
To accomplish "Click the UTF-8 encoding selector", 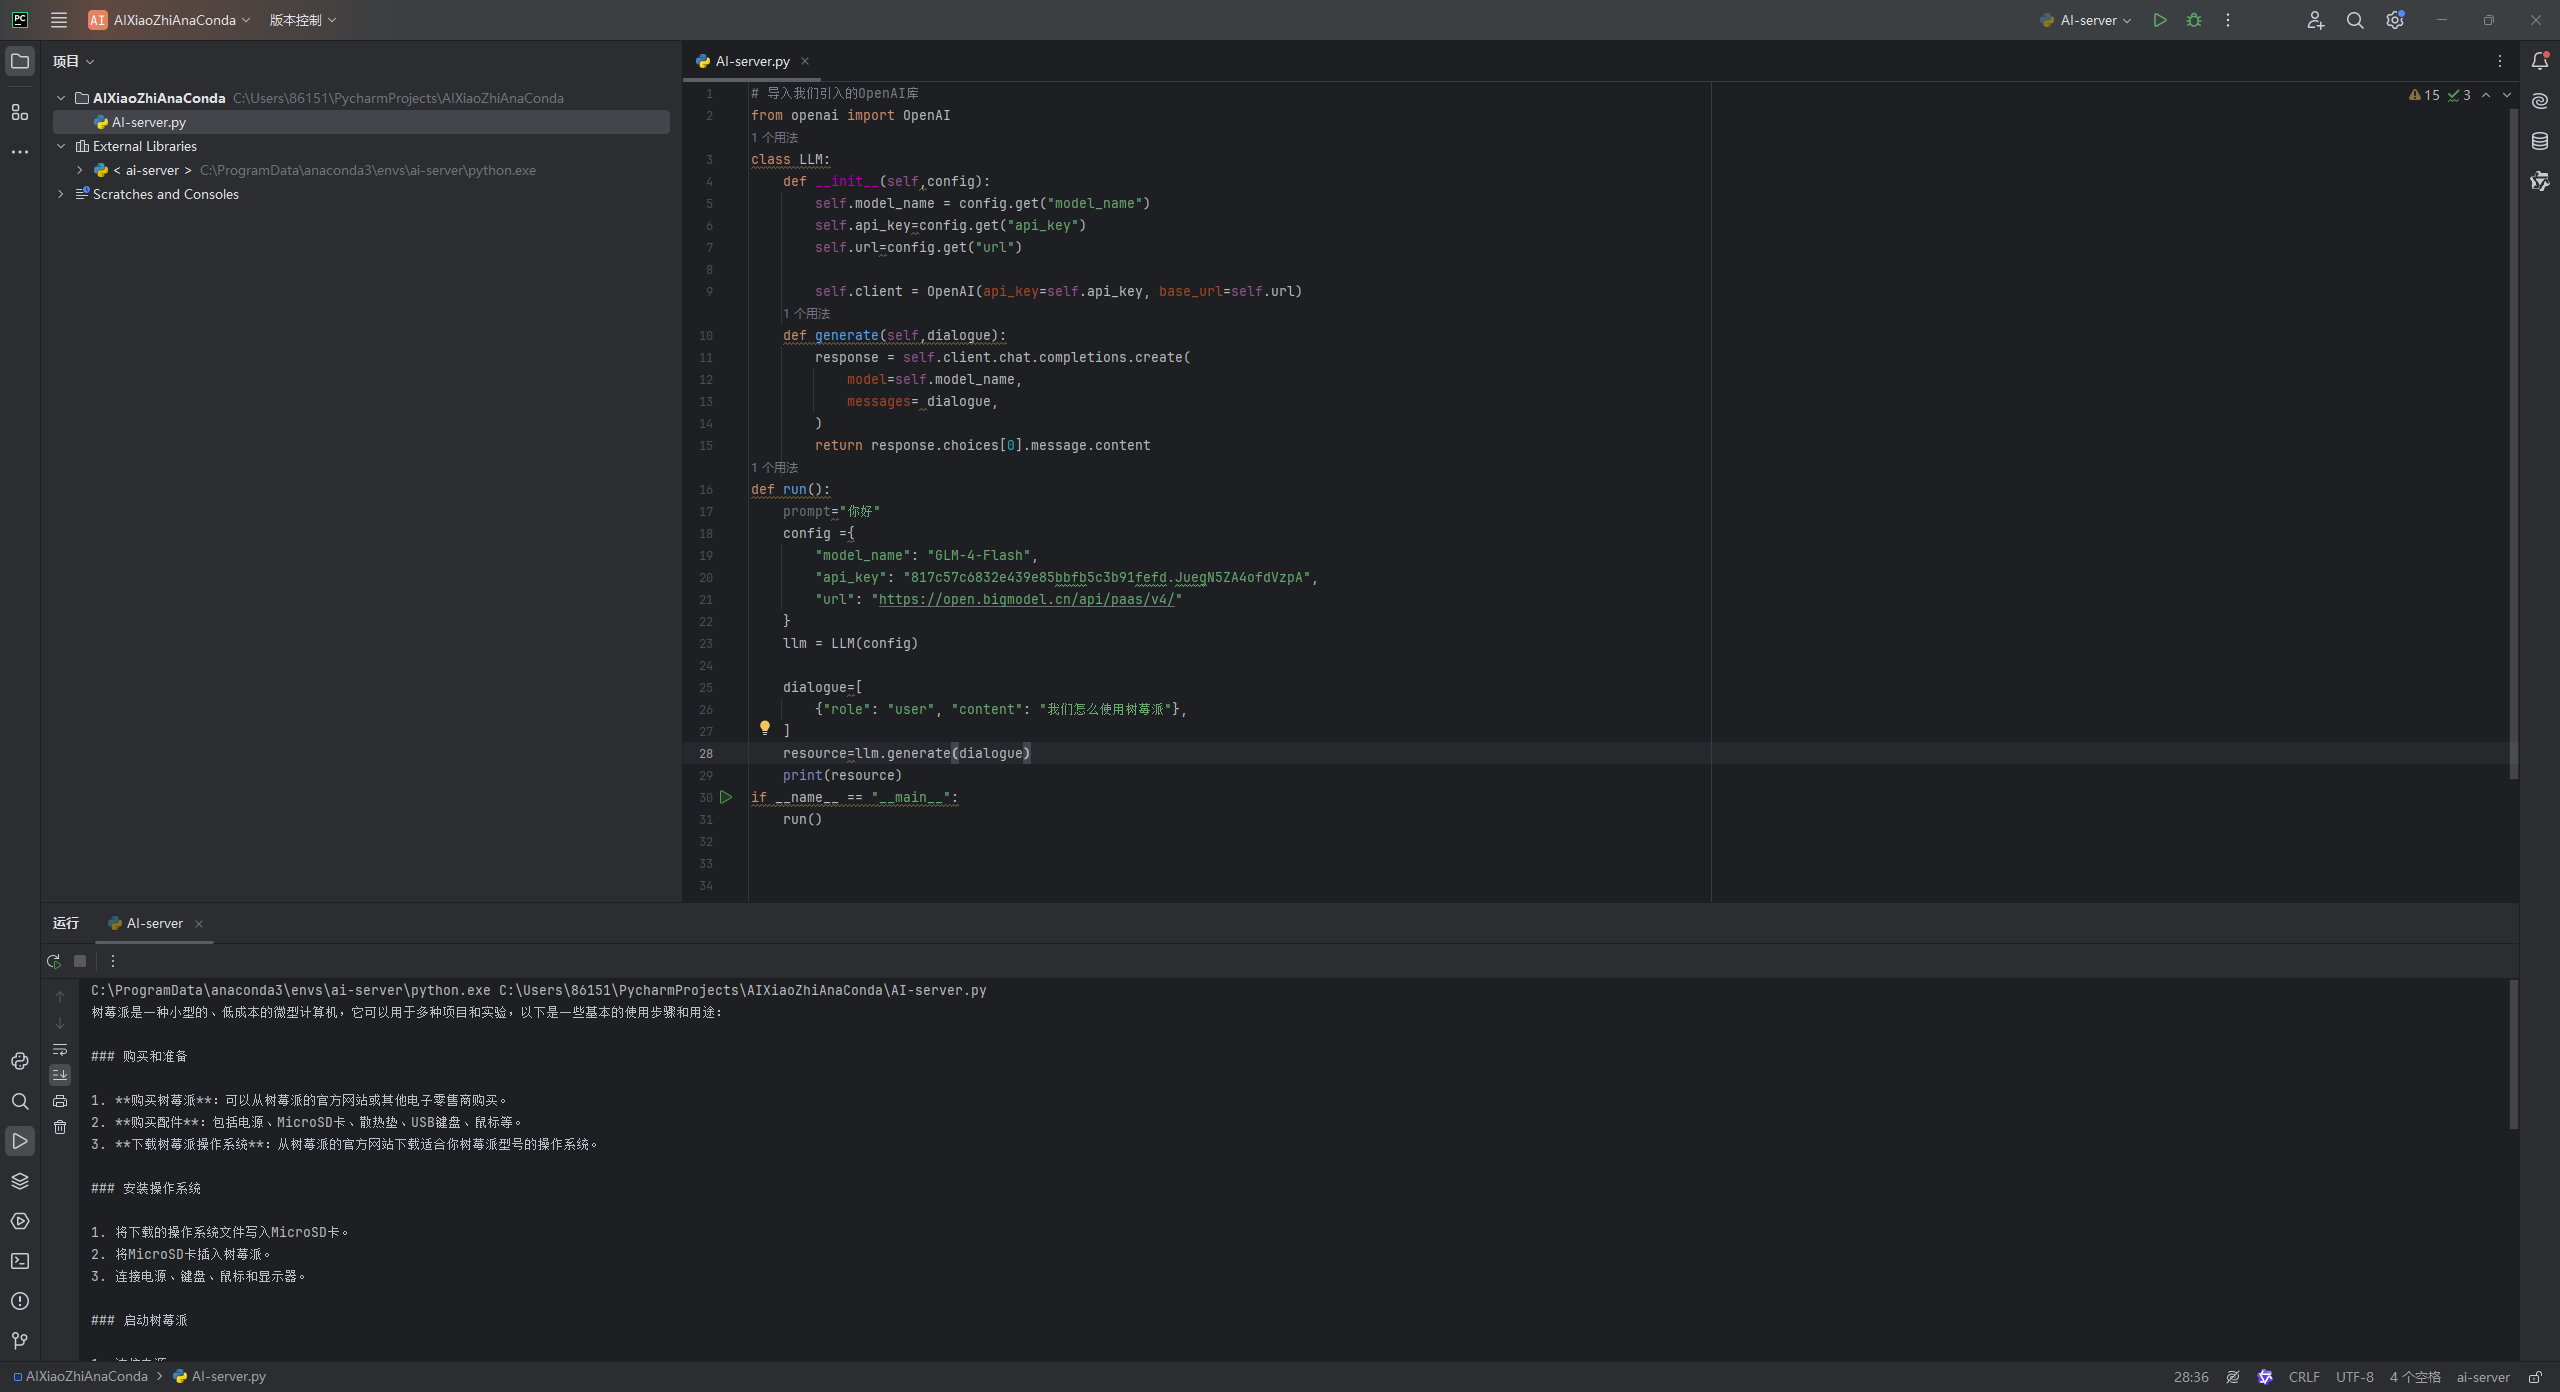I will point(2354,1377).
